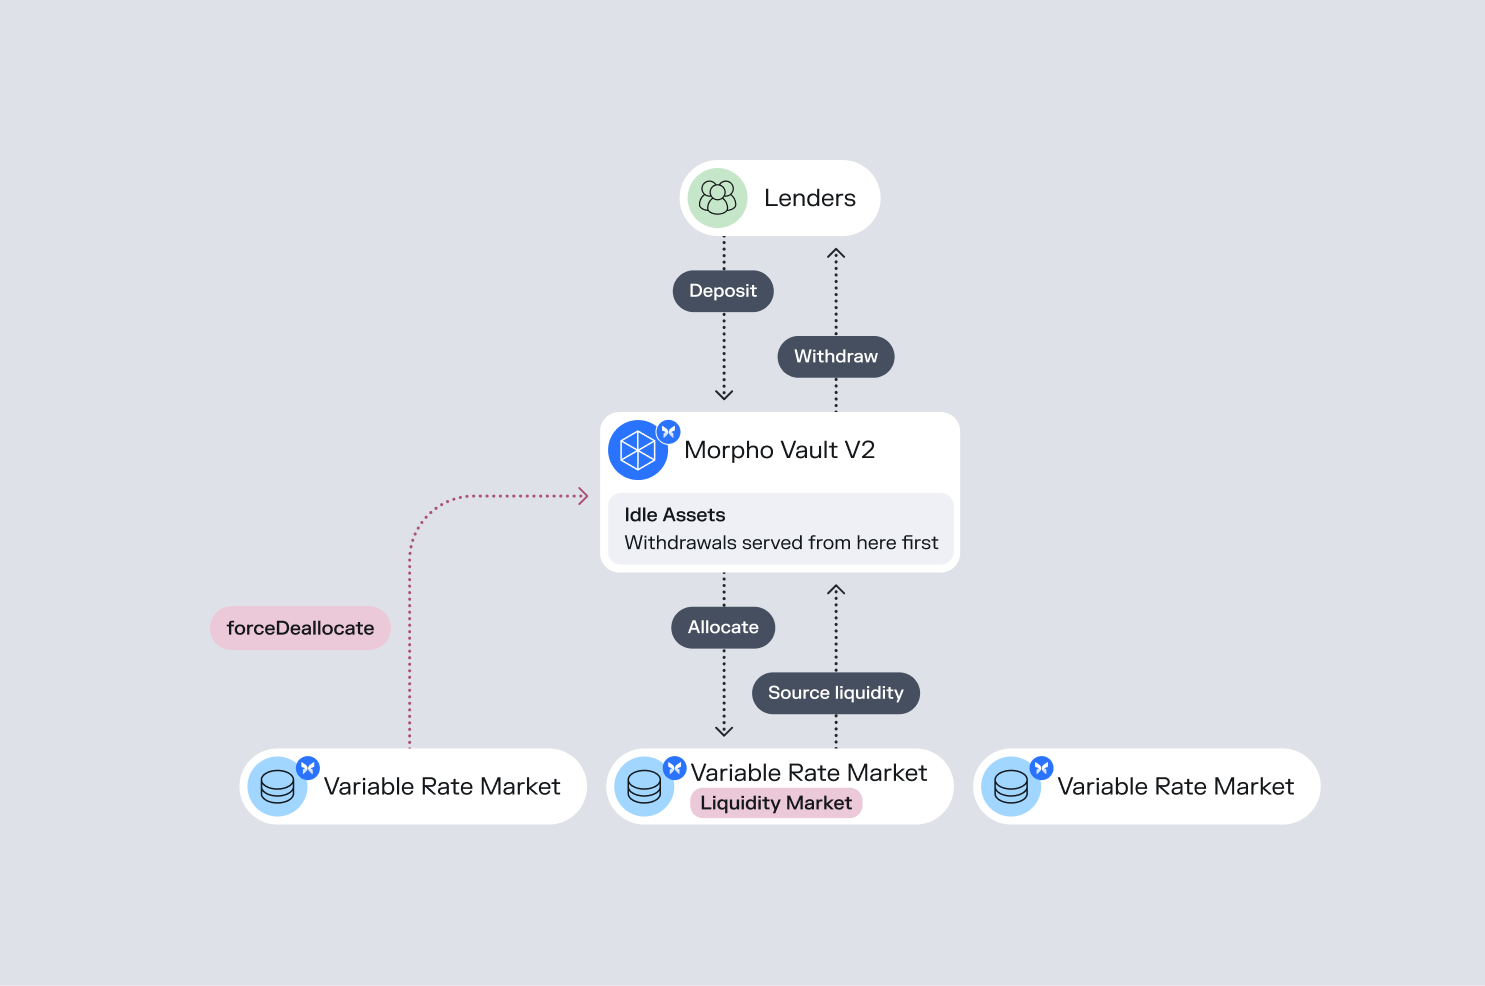Click the Idle Assets box in the vault
The image size is (1485, 986).
click(781, 529)
